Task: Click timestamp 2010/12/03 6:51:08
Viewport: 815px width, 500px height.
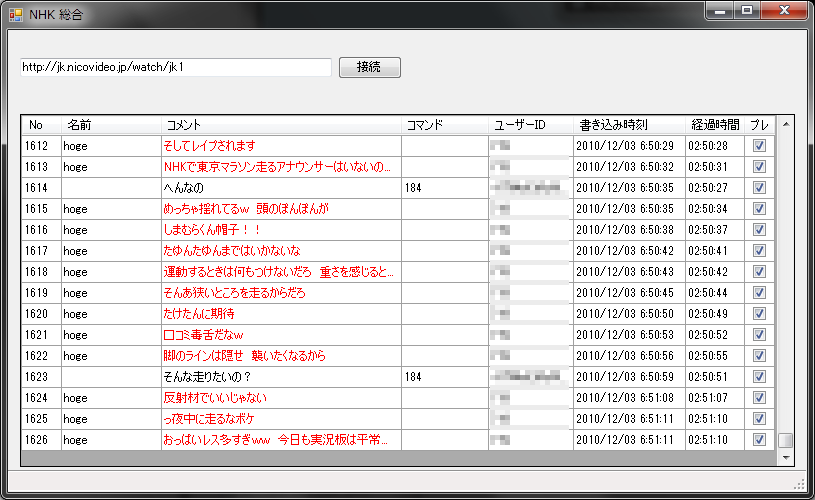Action: [625, 398]
